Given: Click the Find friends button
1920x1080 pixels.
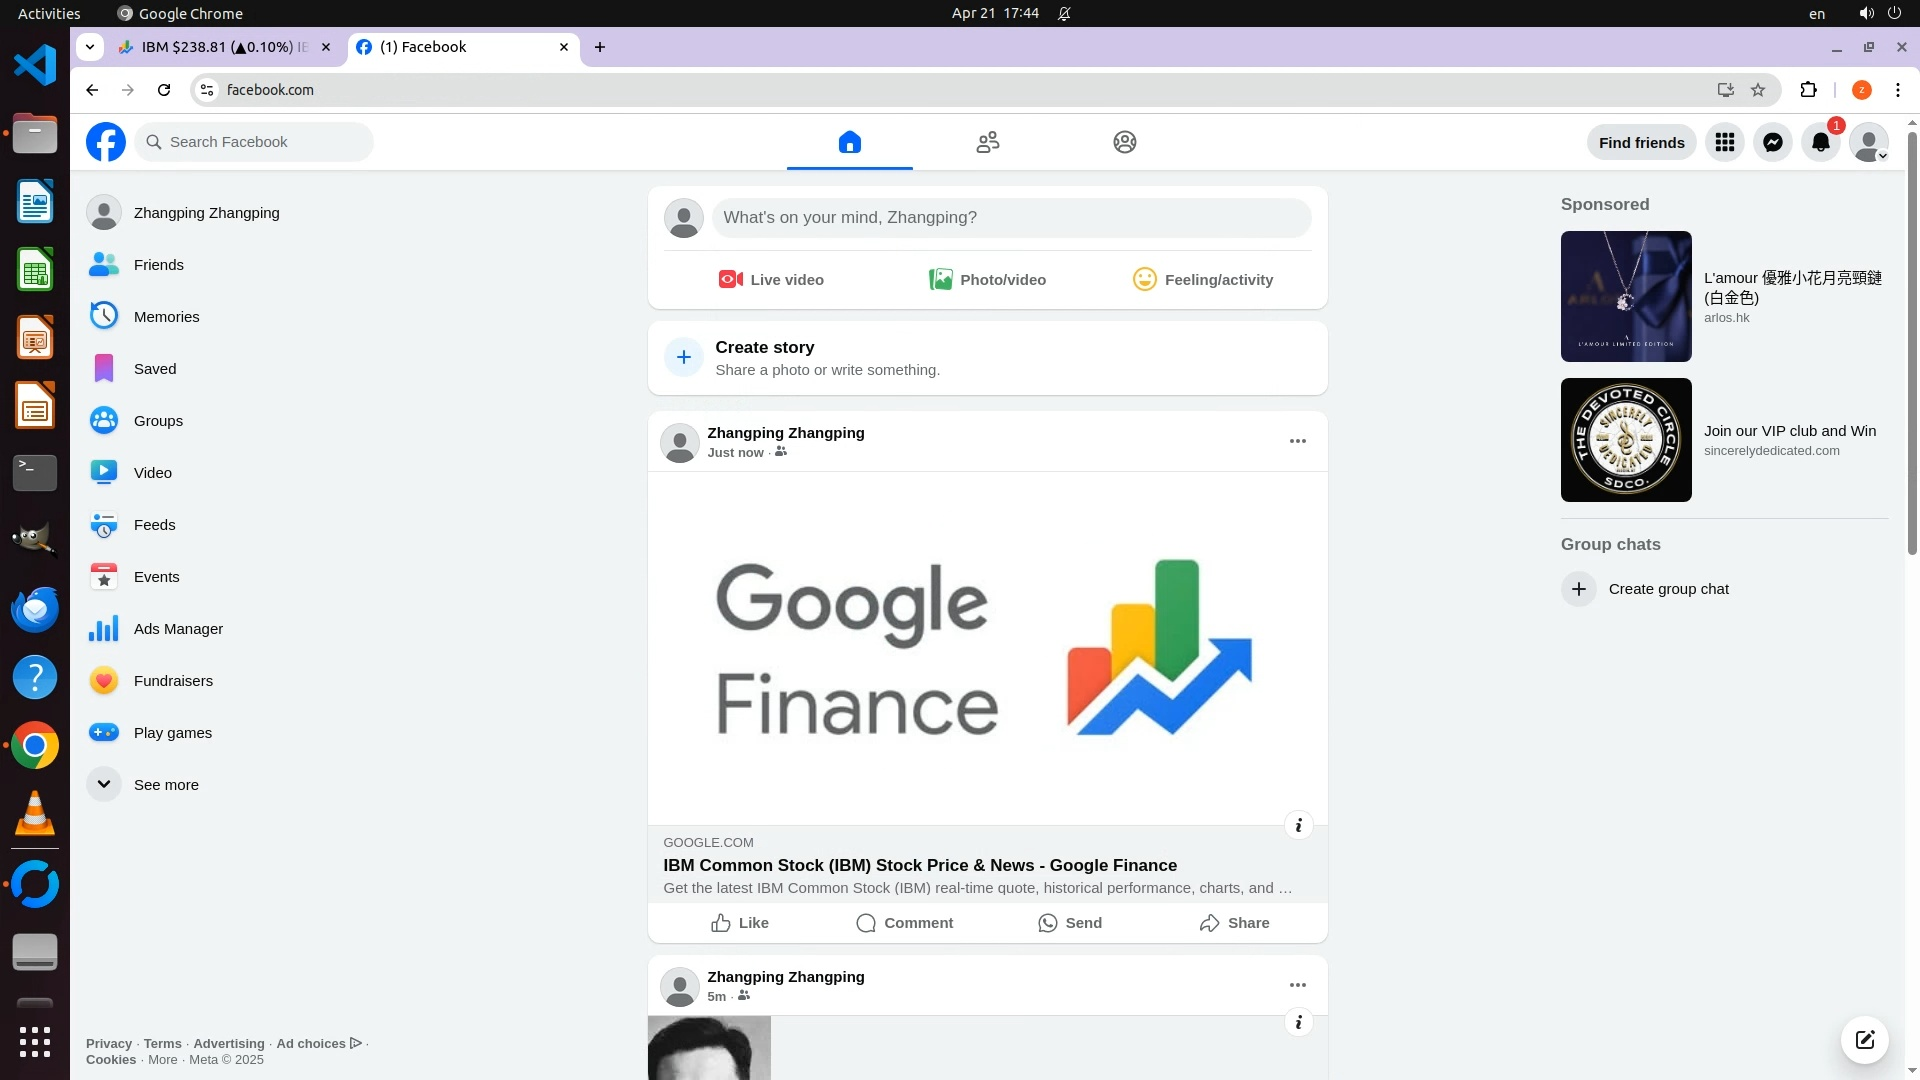Looking at the screenshot, I should pyautogui.click(x=1641, y=142).
